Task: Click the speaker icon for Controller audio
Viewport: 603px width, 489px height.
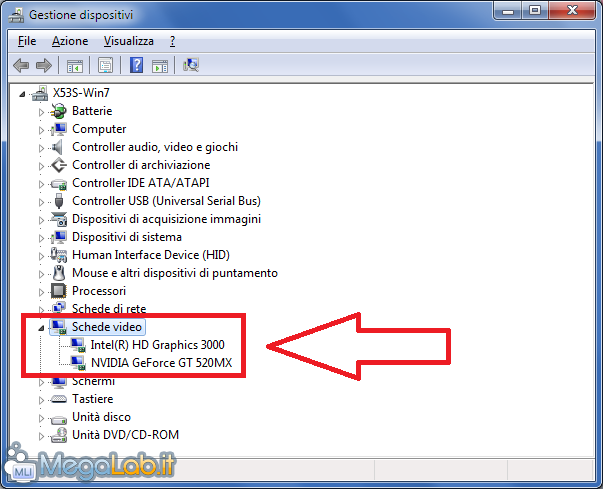Action: [57, 147]
